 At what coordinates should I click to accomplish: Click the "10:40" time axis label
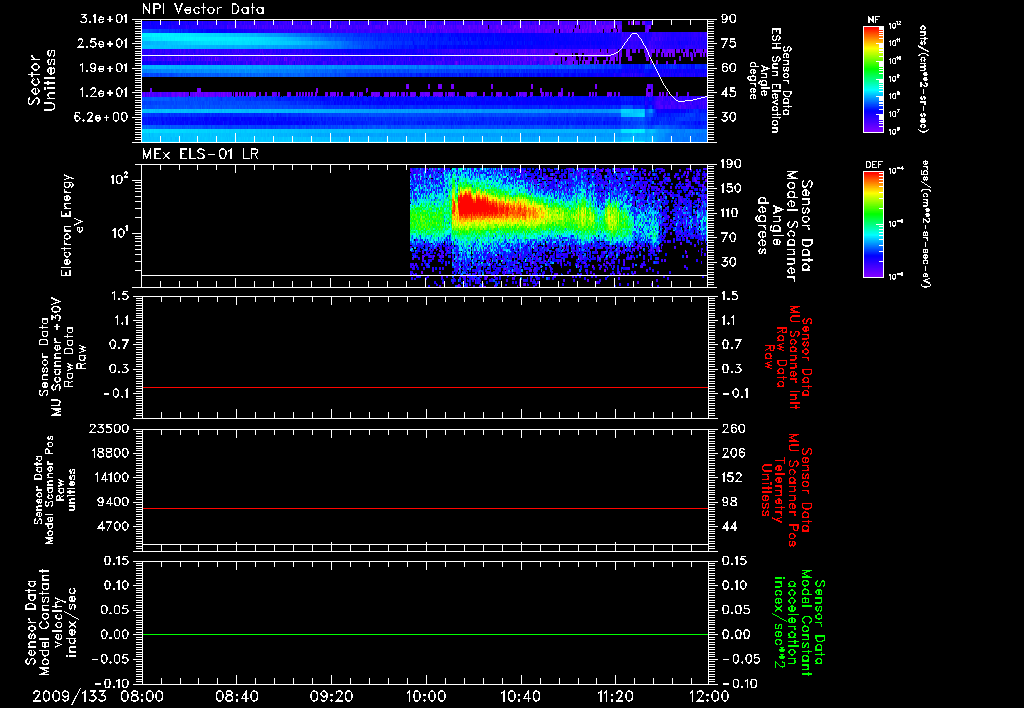click(x=520, y=696)
